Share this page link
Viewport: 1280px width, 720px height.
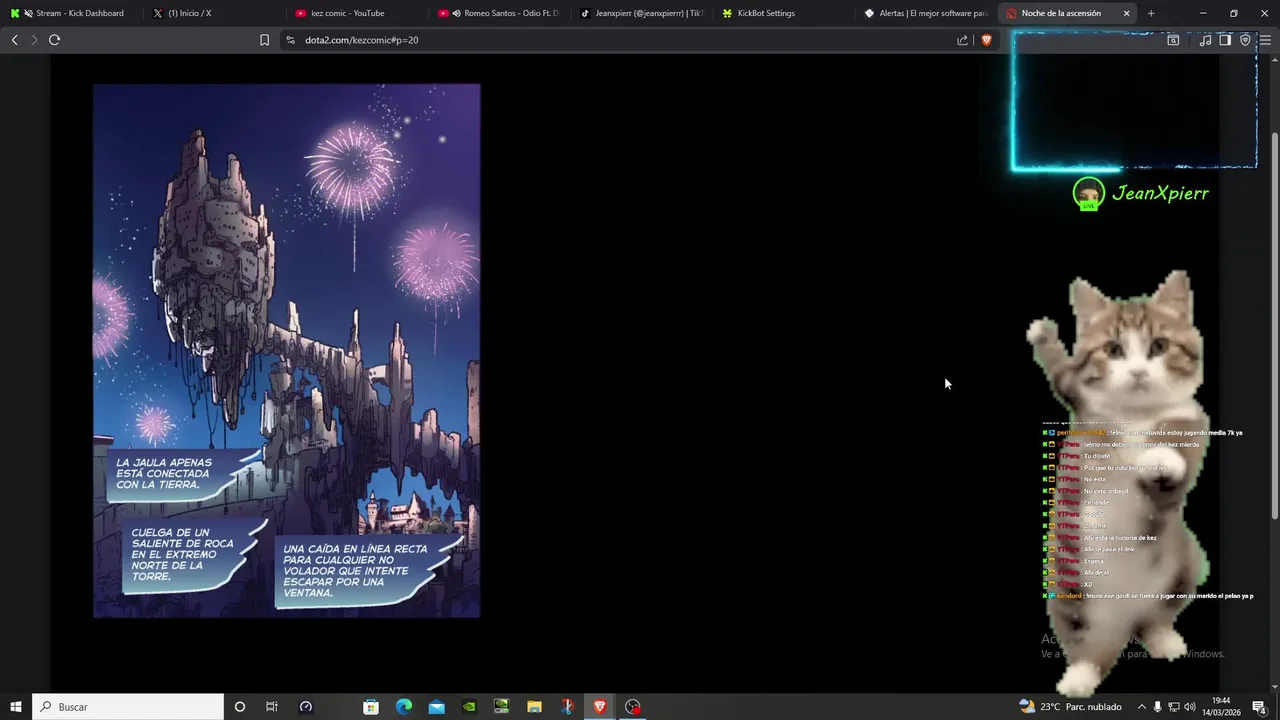(962, 40)
